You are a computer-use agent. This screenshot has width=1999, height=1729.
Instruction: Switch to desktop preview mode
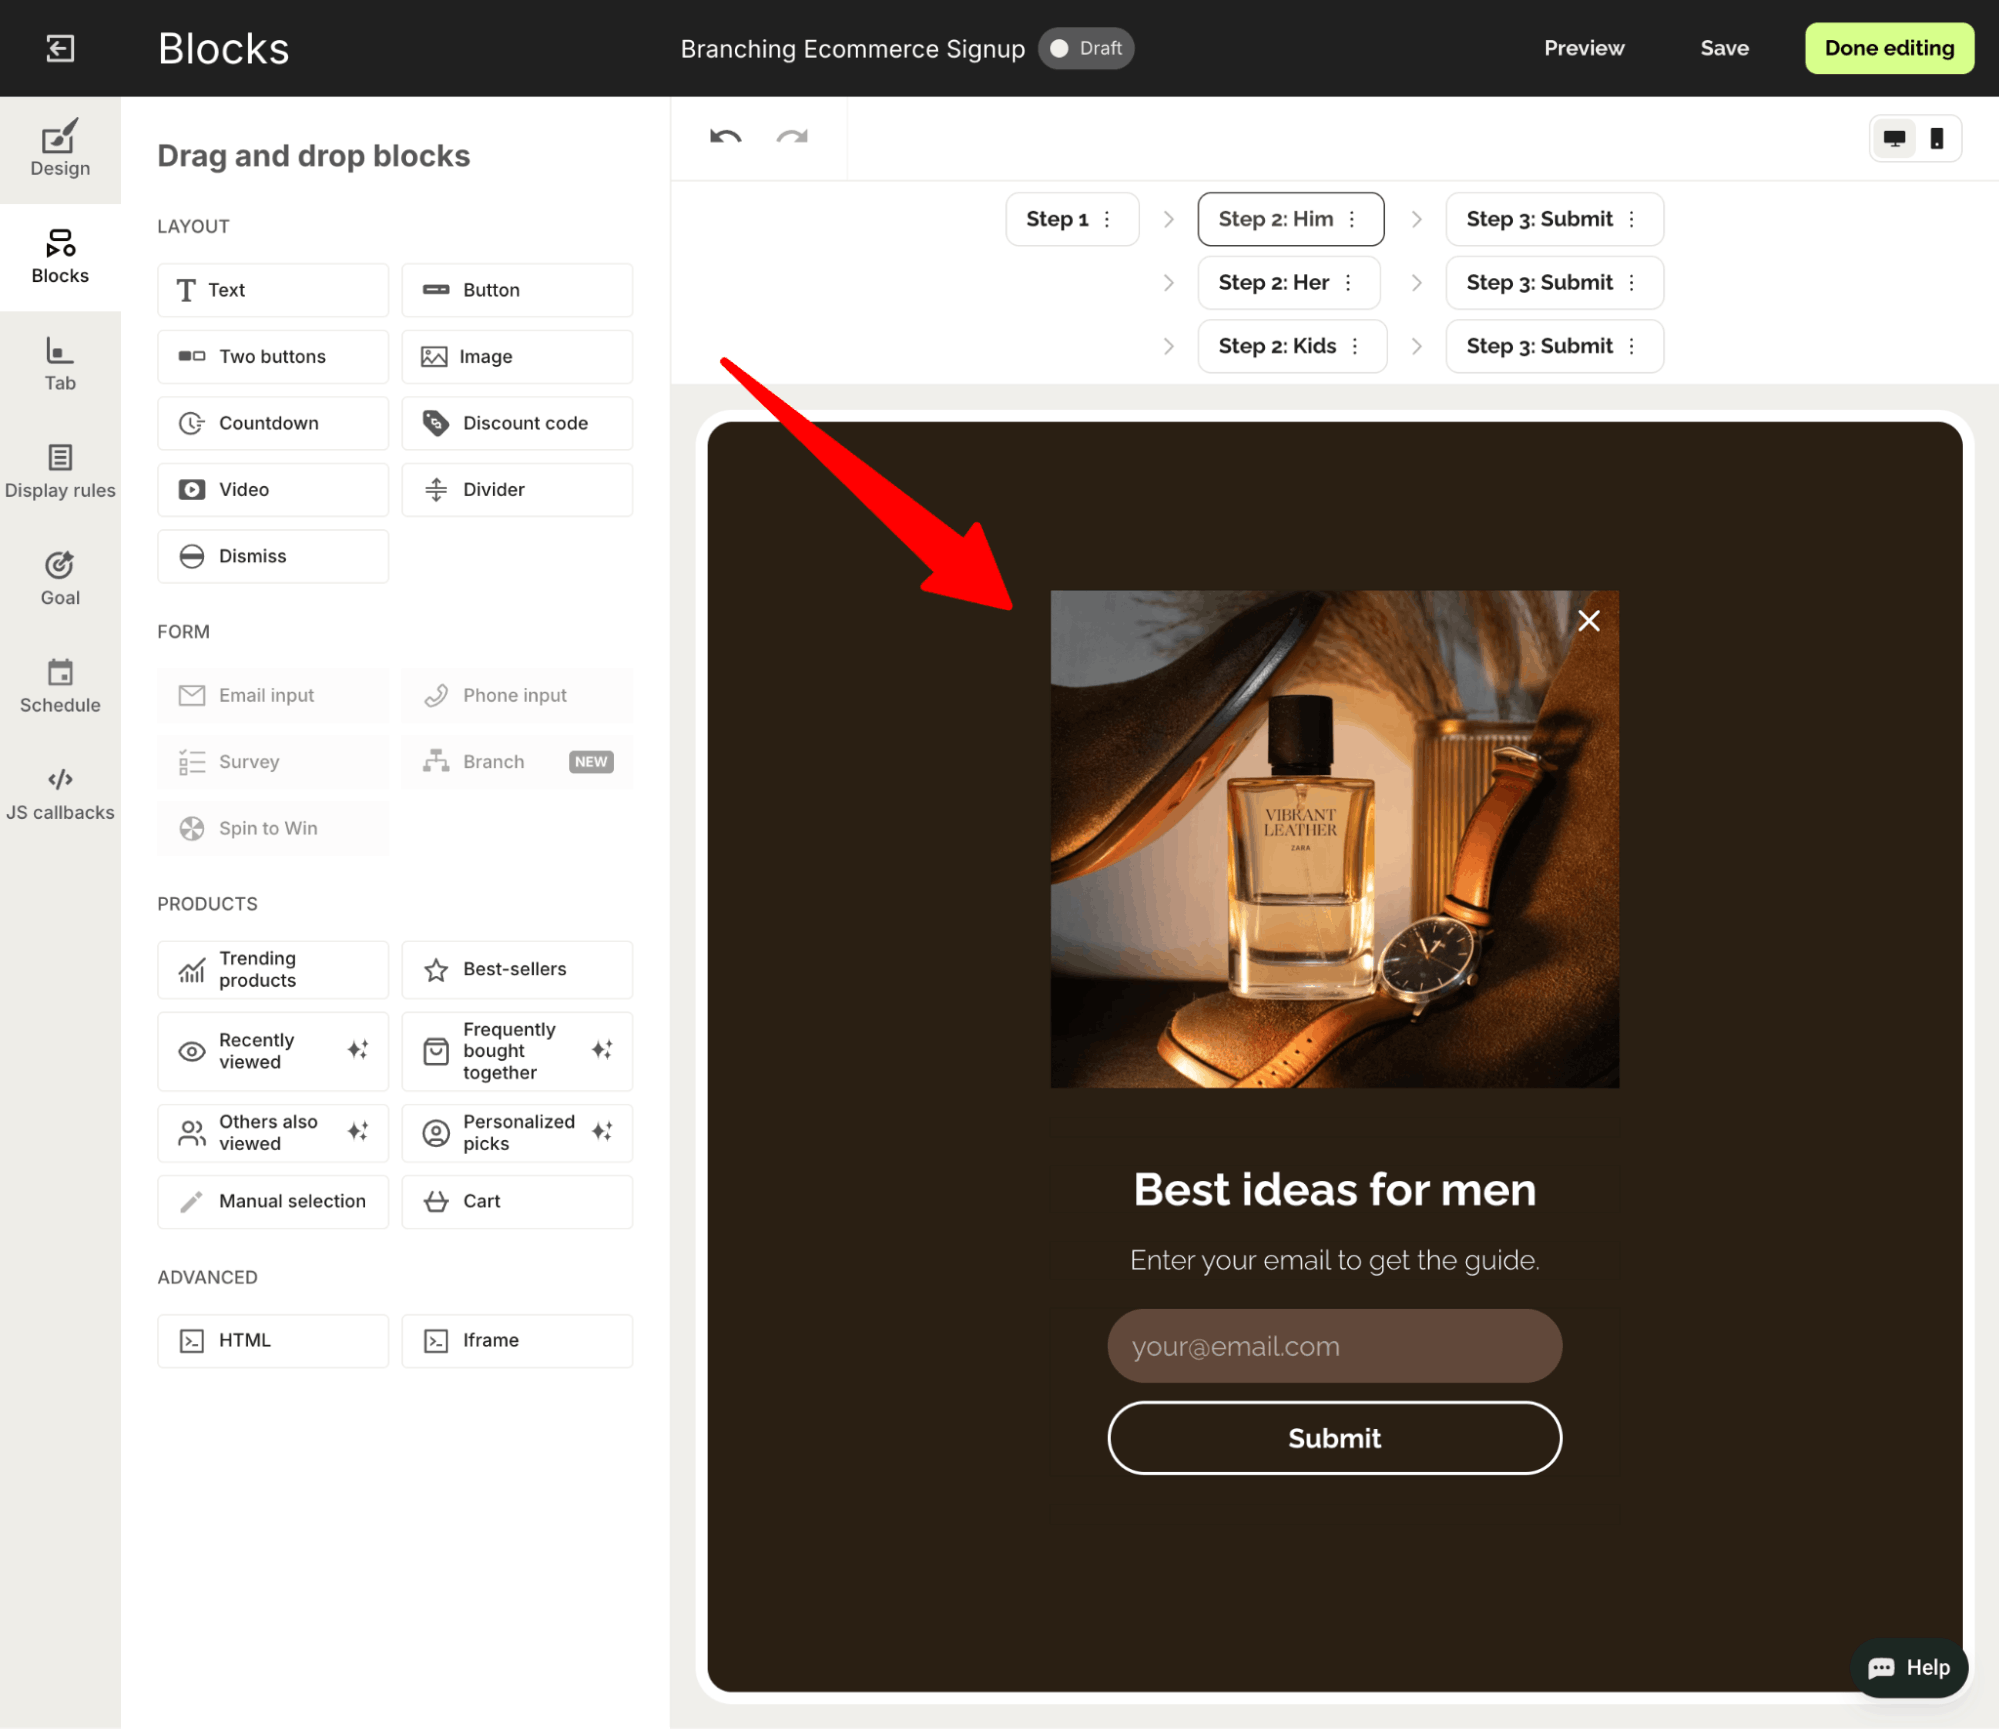pos(1894,139)
